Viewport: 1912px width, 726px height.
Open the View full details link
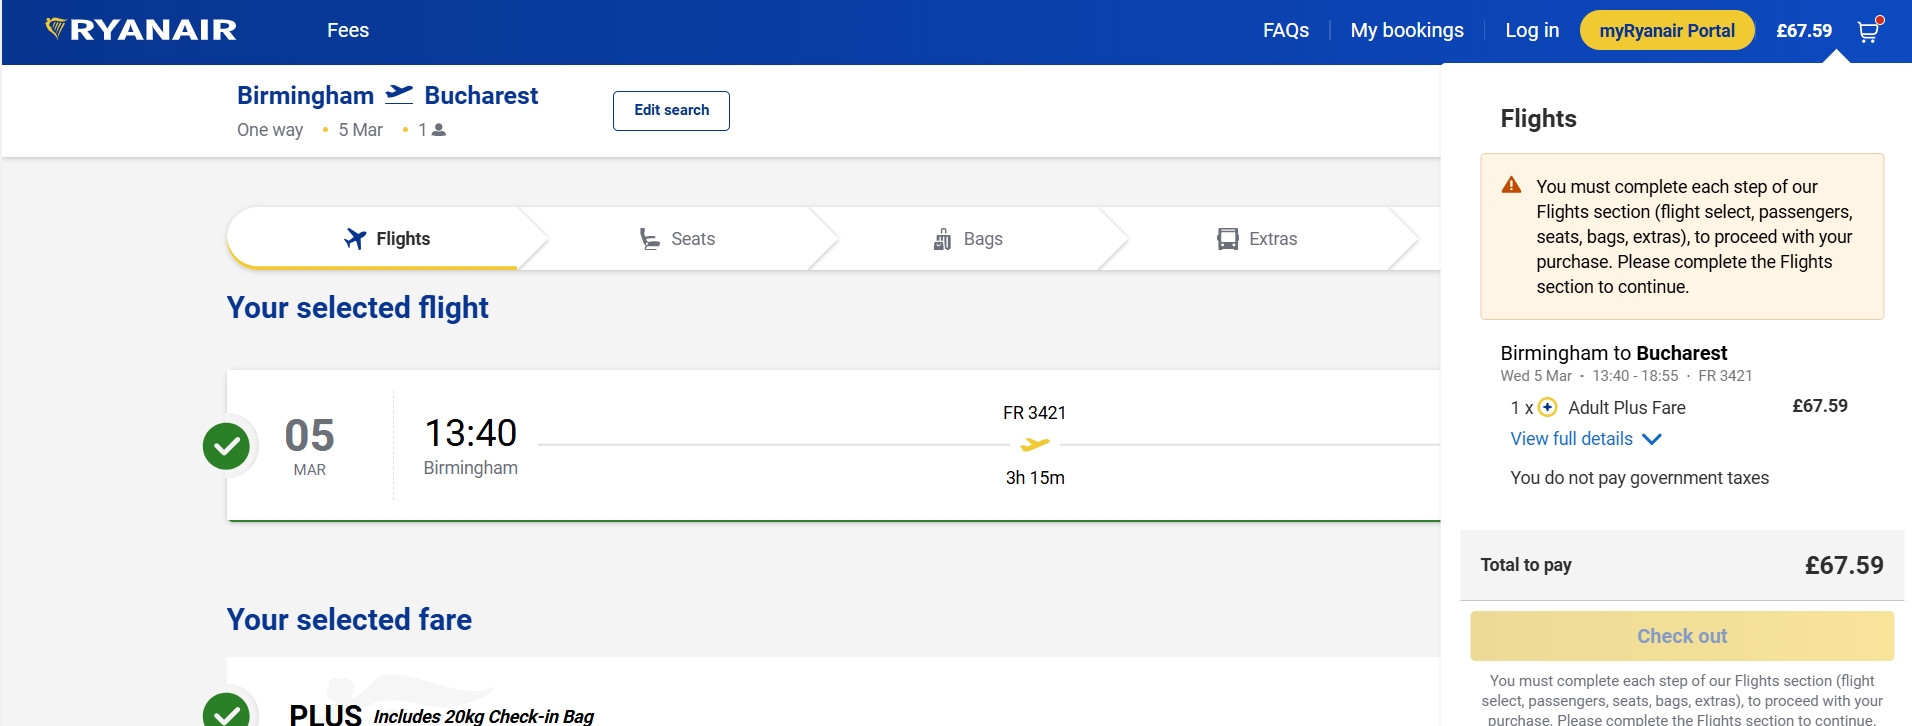pos(1571,439)
